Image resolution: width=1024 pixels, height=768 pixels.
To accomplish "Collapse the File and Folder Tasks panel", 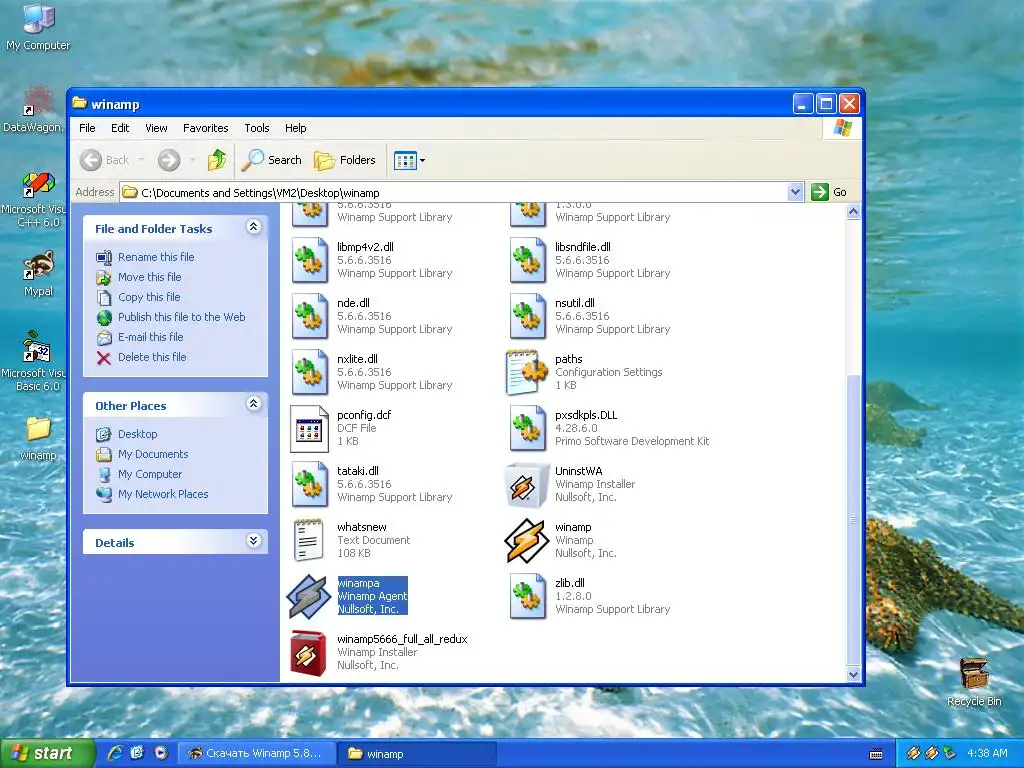I will [253, 227].
